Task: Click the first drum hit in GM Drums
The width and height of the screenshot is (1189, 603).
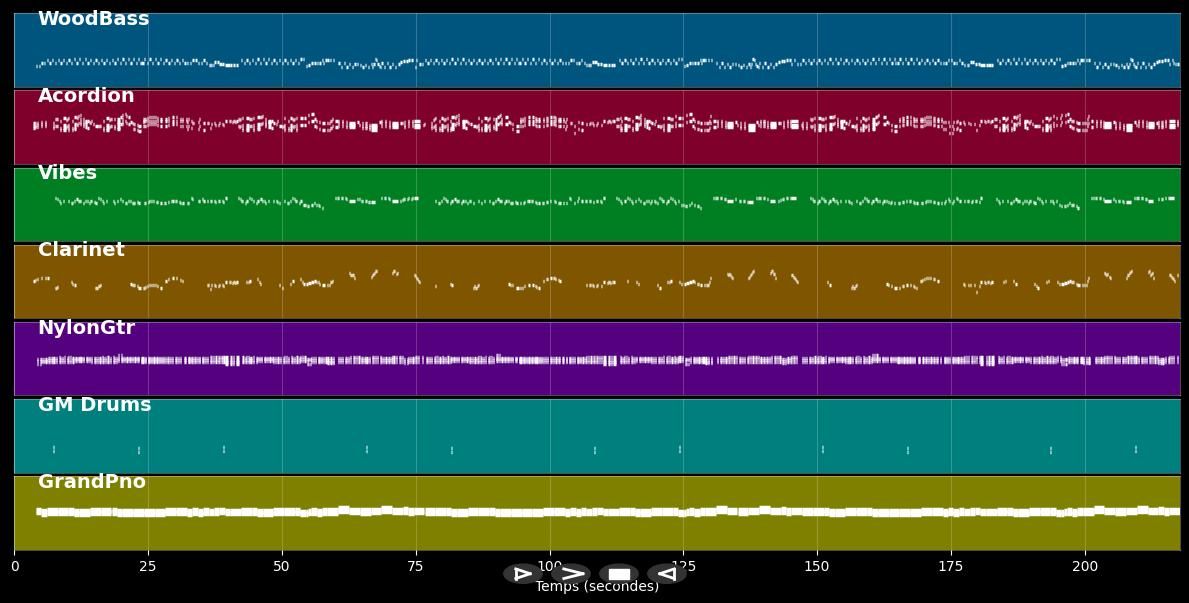Action: pos(54,450)
